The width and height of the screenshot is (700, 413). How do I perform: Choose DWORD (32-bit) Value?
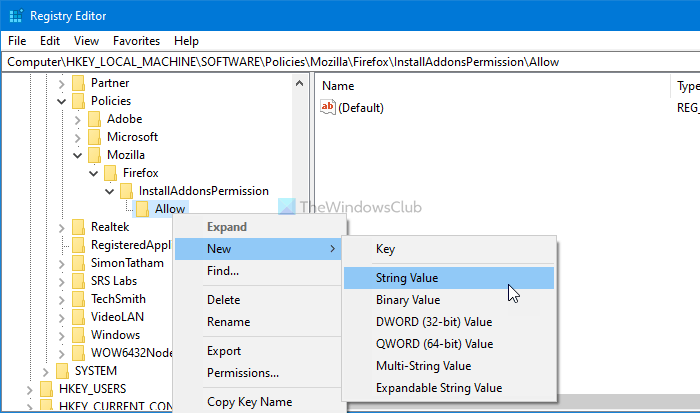click(449, 322)
